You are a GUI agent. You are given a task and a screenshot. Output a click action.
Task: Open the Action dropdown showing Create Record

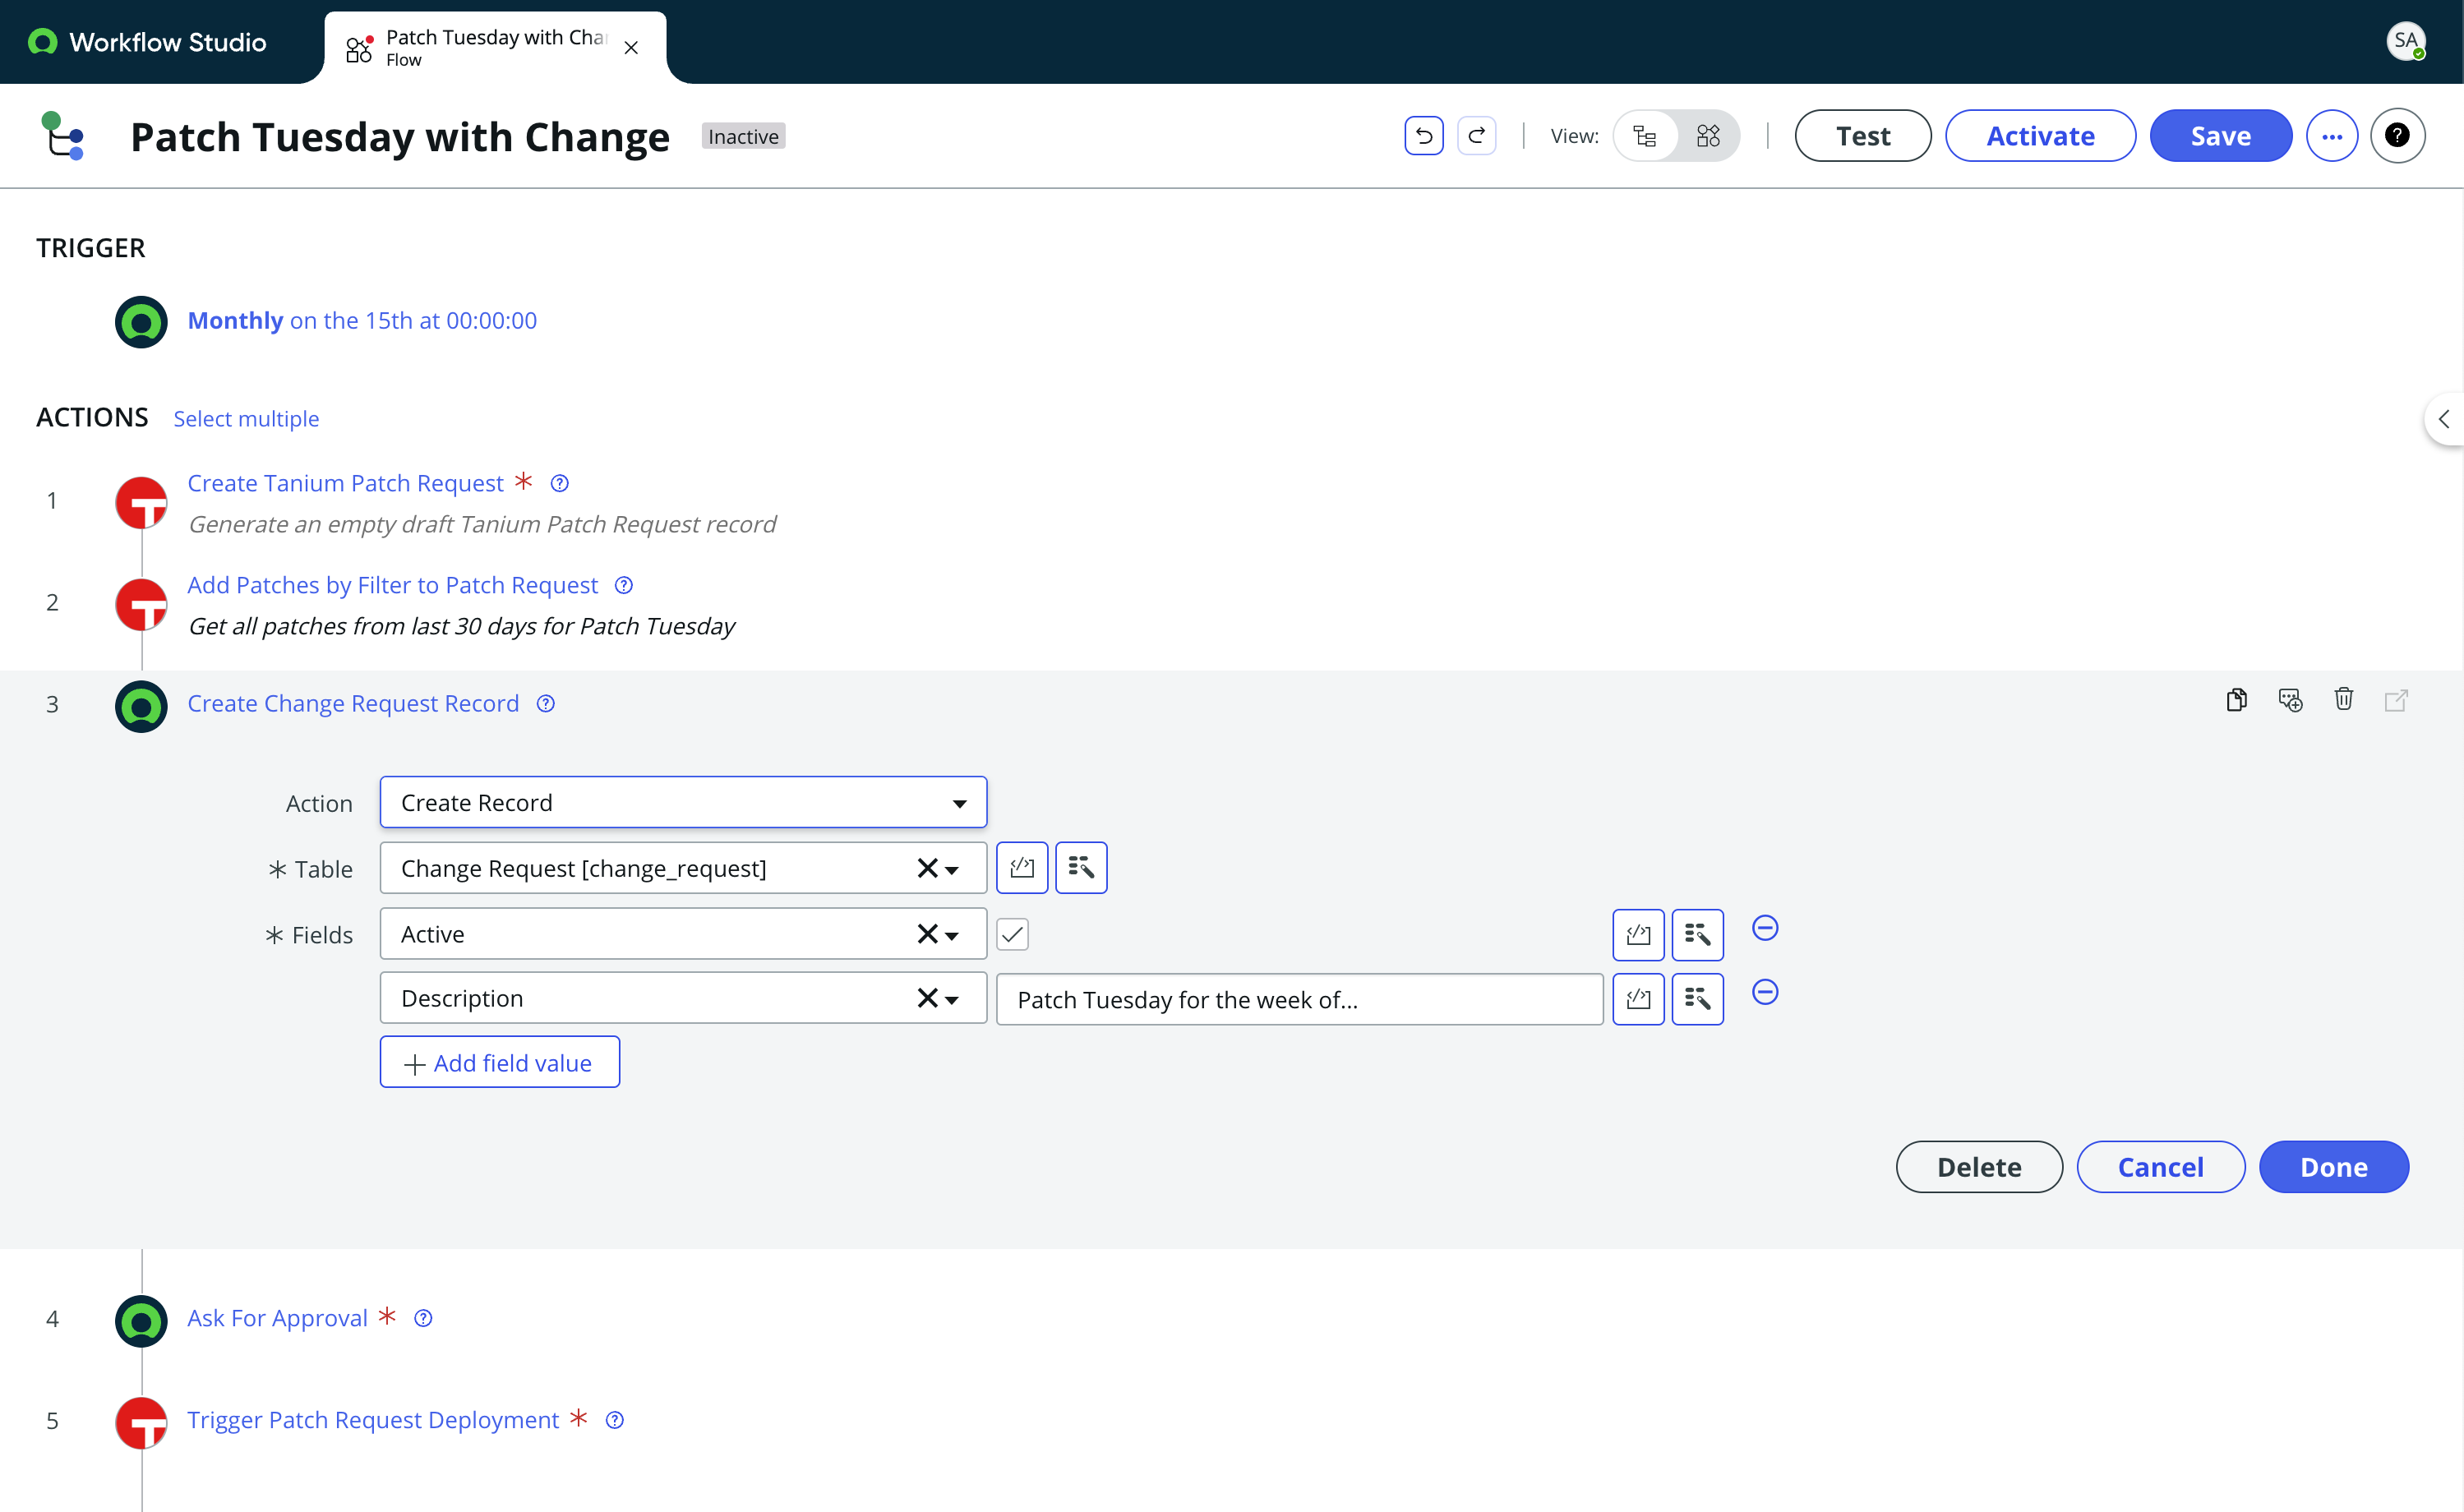tap(683, 802)
